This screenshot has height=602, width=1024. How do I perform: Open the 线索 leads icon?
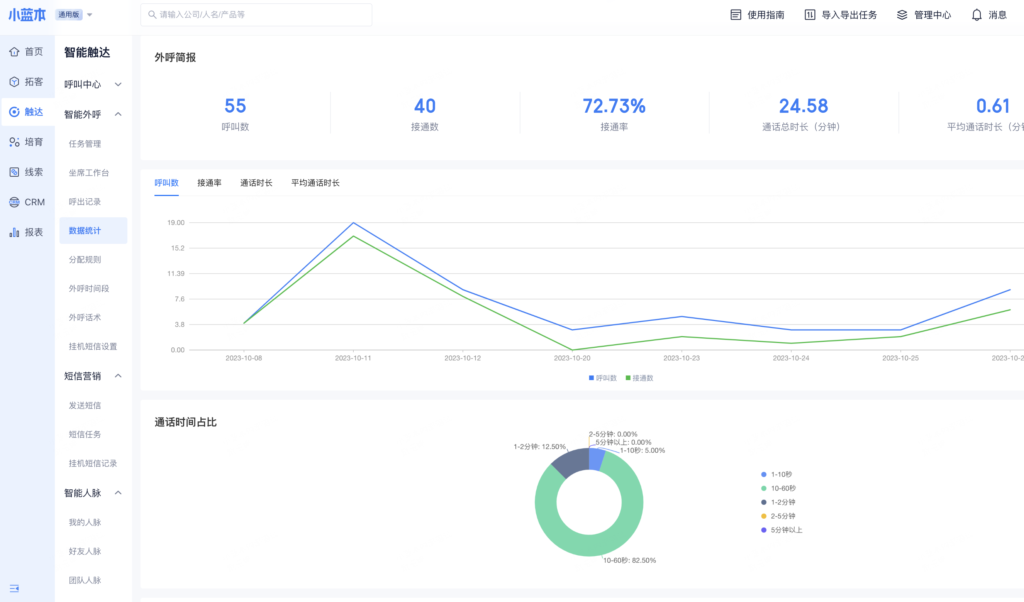[x=14, y=172]
